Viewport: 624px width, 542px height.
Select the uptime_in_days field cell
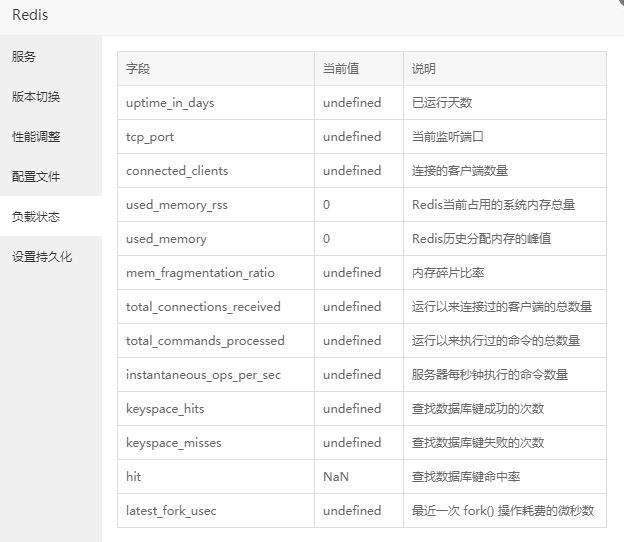[216, 103]
